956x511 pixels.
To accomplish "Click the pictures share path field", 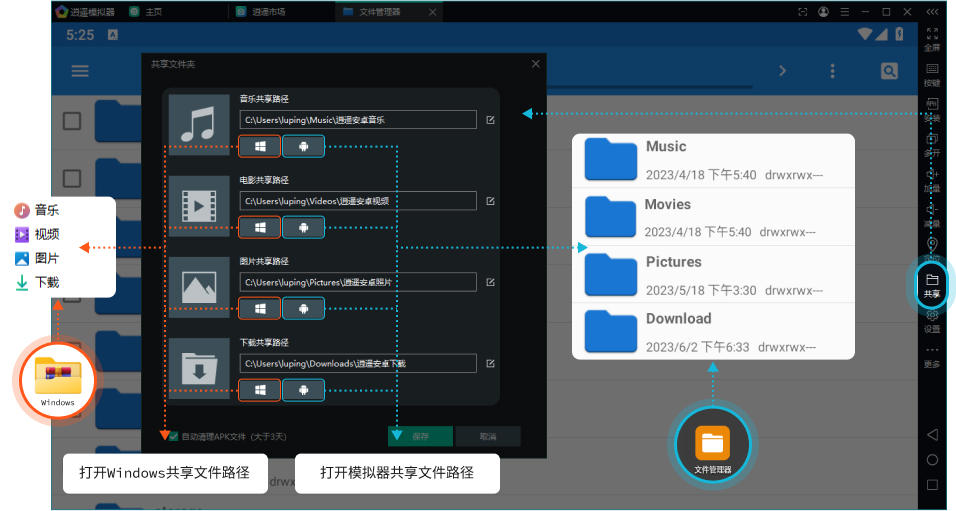I will [x=358, y=282].
